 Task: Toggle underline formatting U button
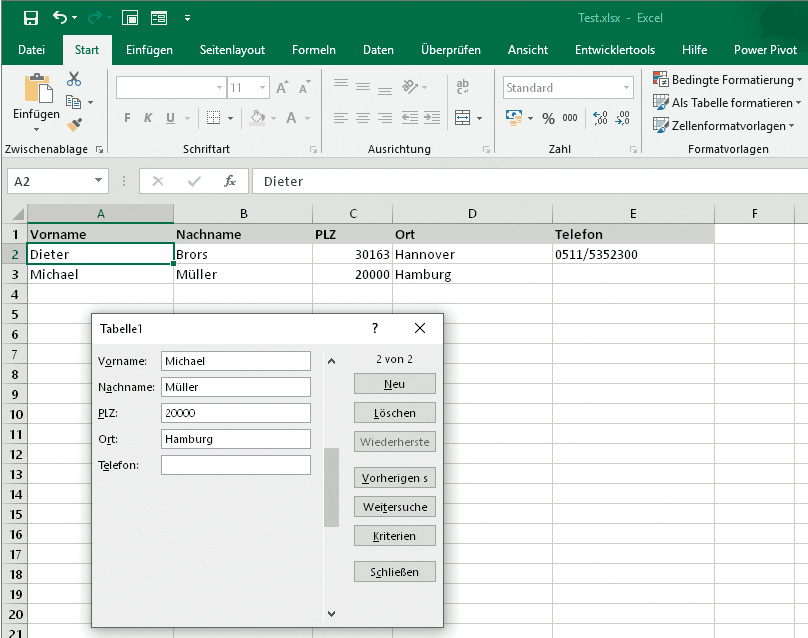[x=170, y=118]
